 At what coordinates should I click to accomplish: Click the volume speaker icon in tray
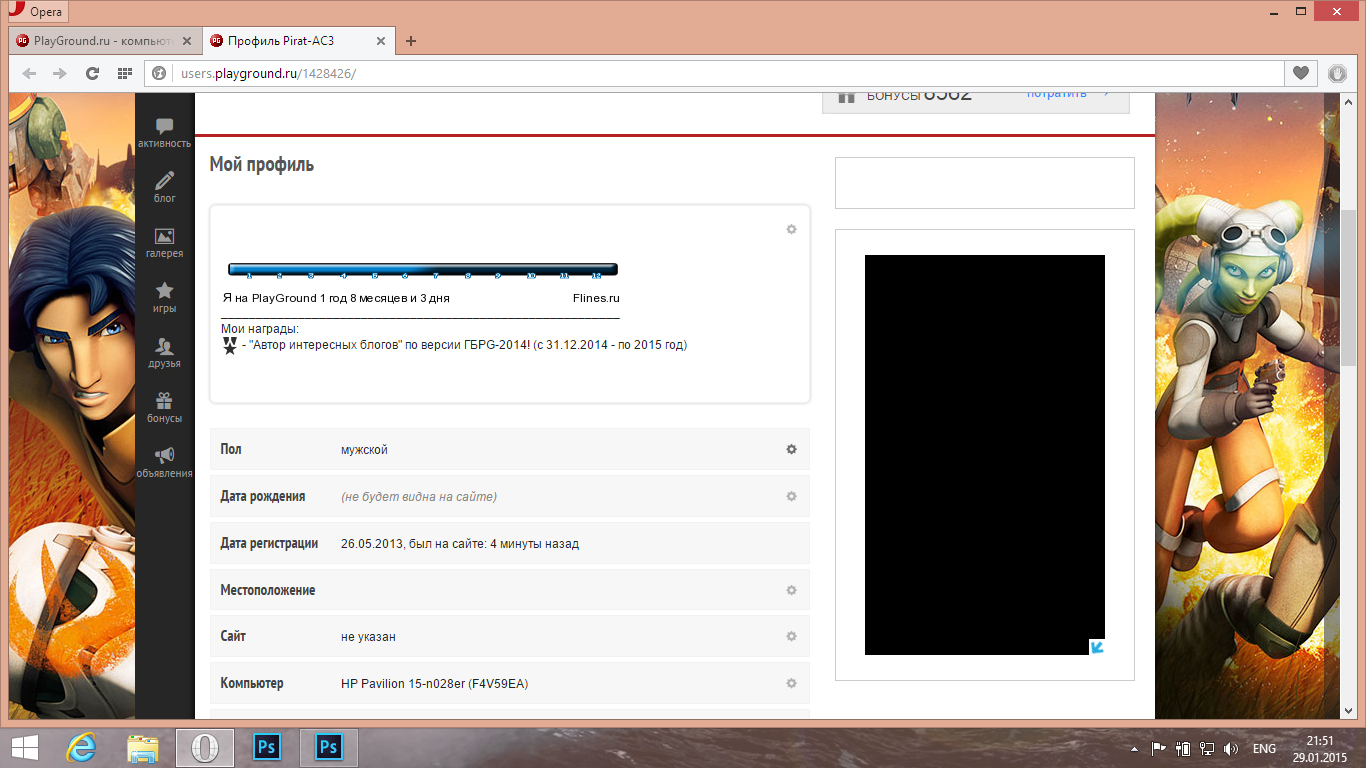[1231, 749]
